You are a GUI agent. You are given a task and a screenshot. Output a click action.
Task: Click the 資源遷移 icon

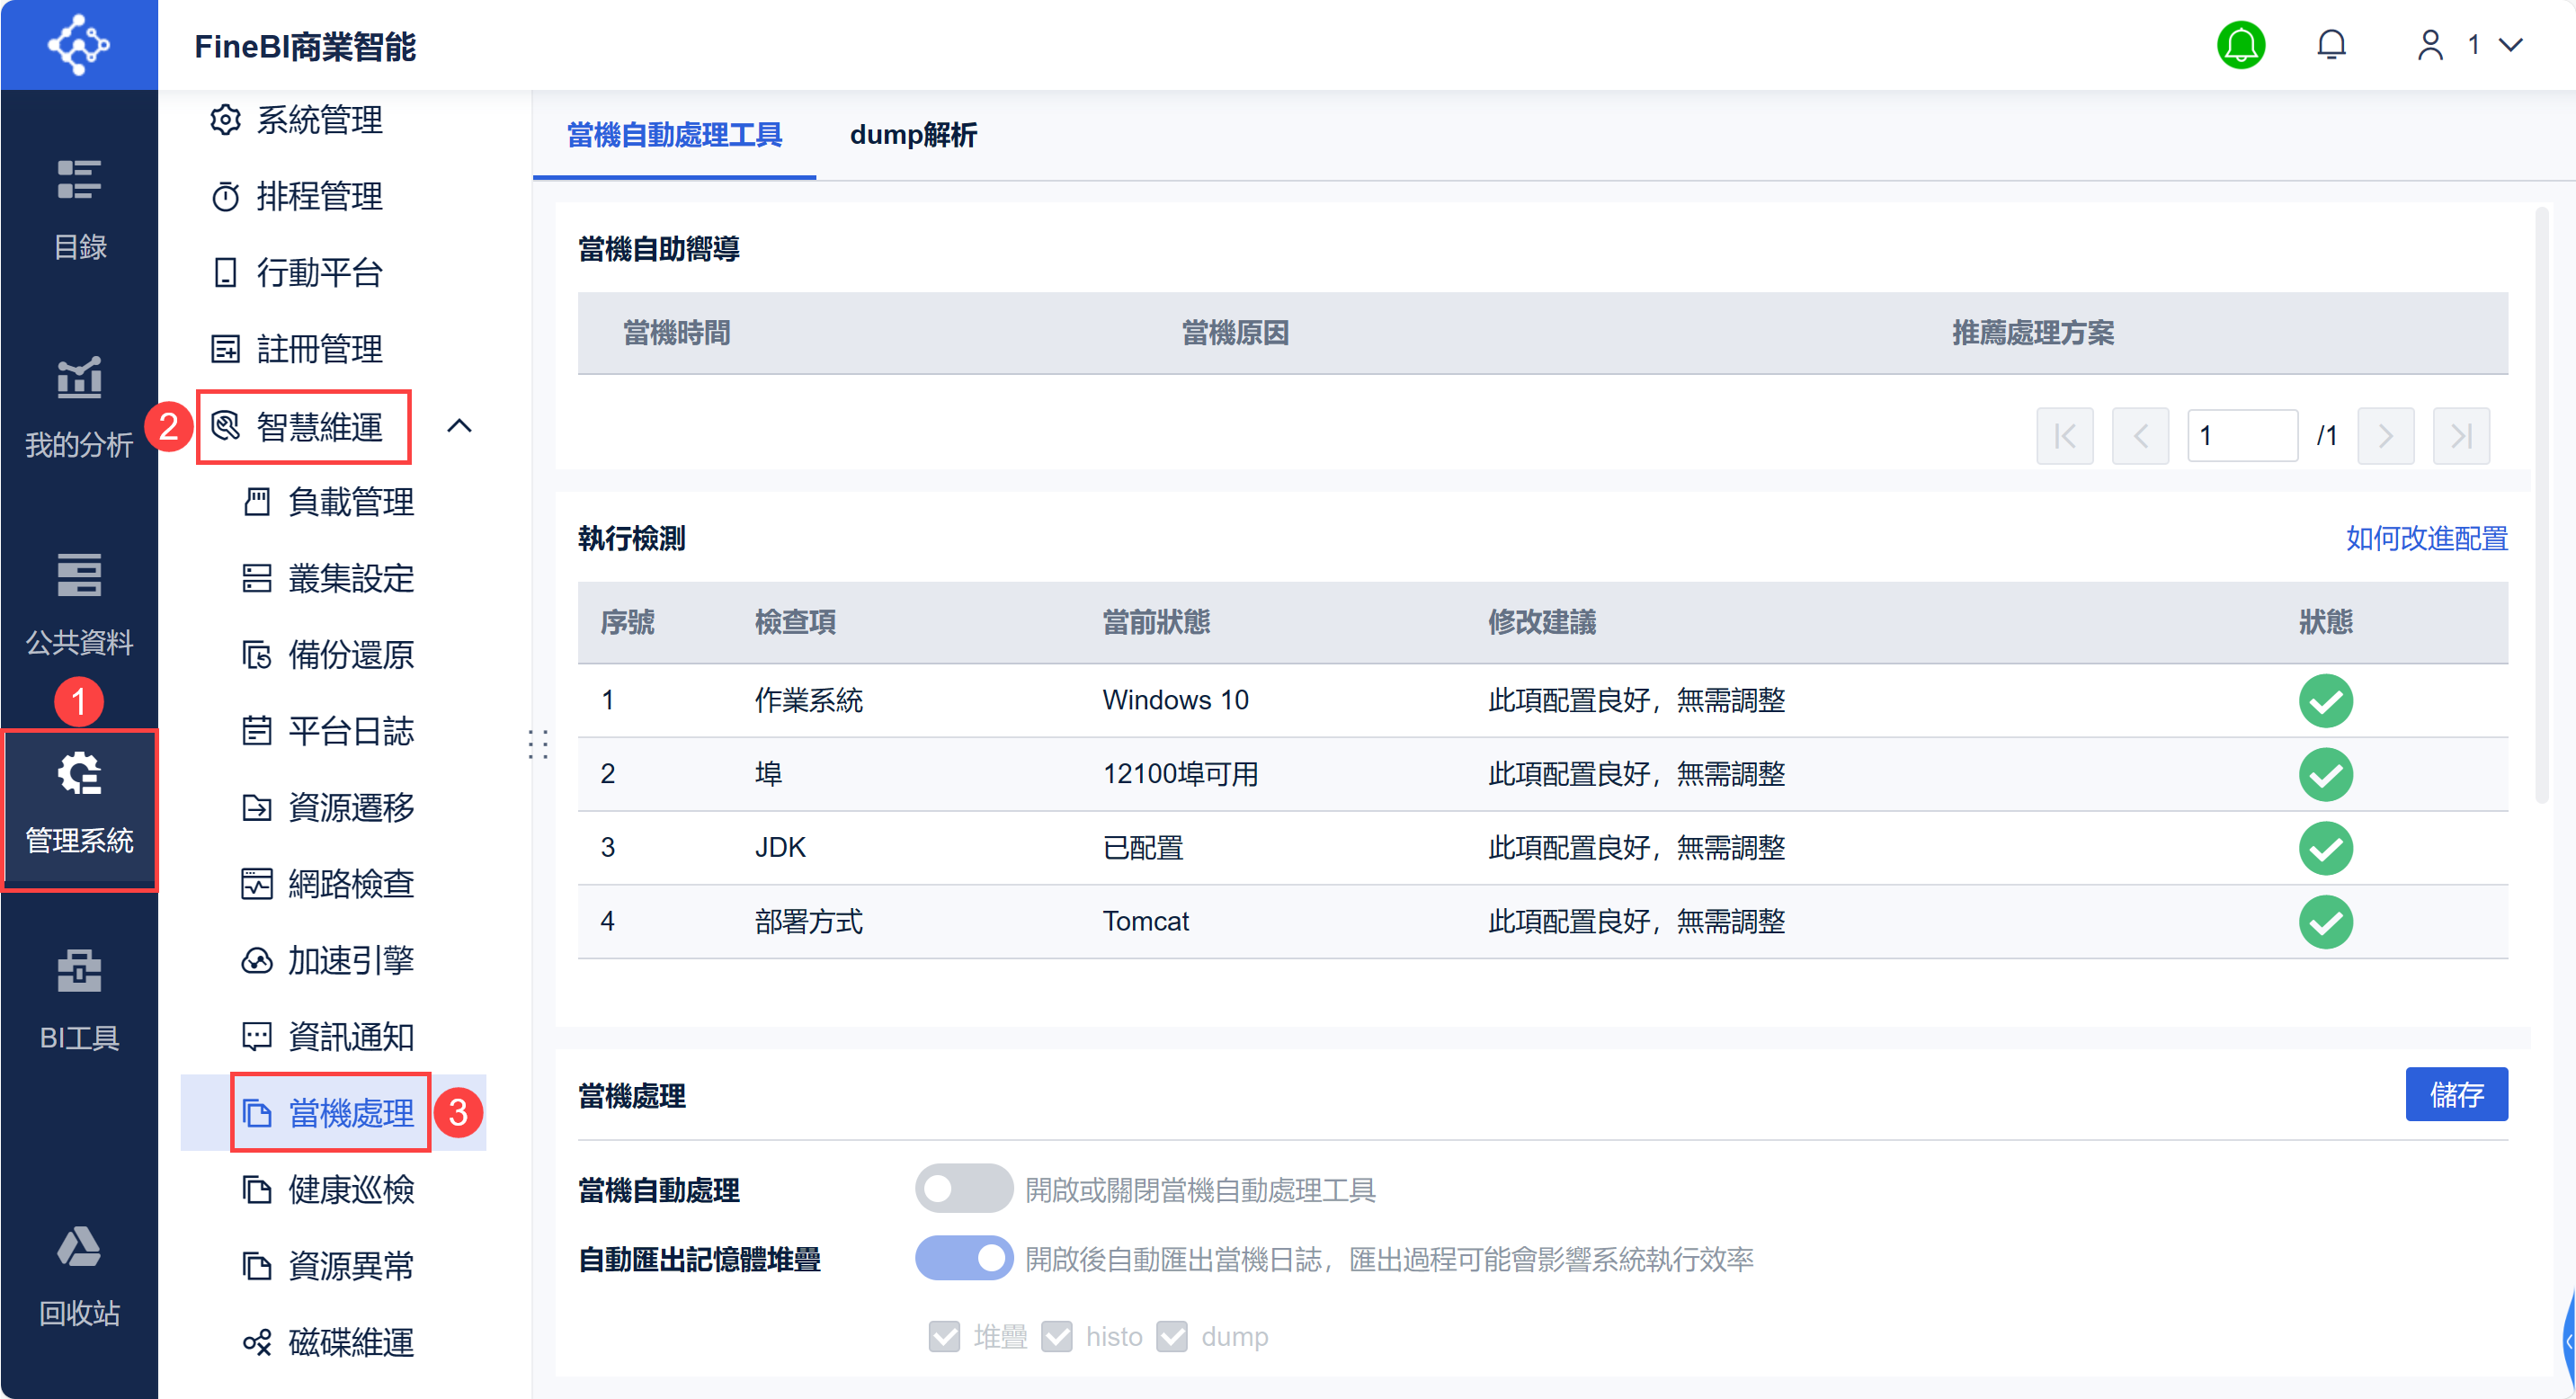[x=257, y=807]
